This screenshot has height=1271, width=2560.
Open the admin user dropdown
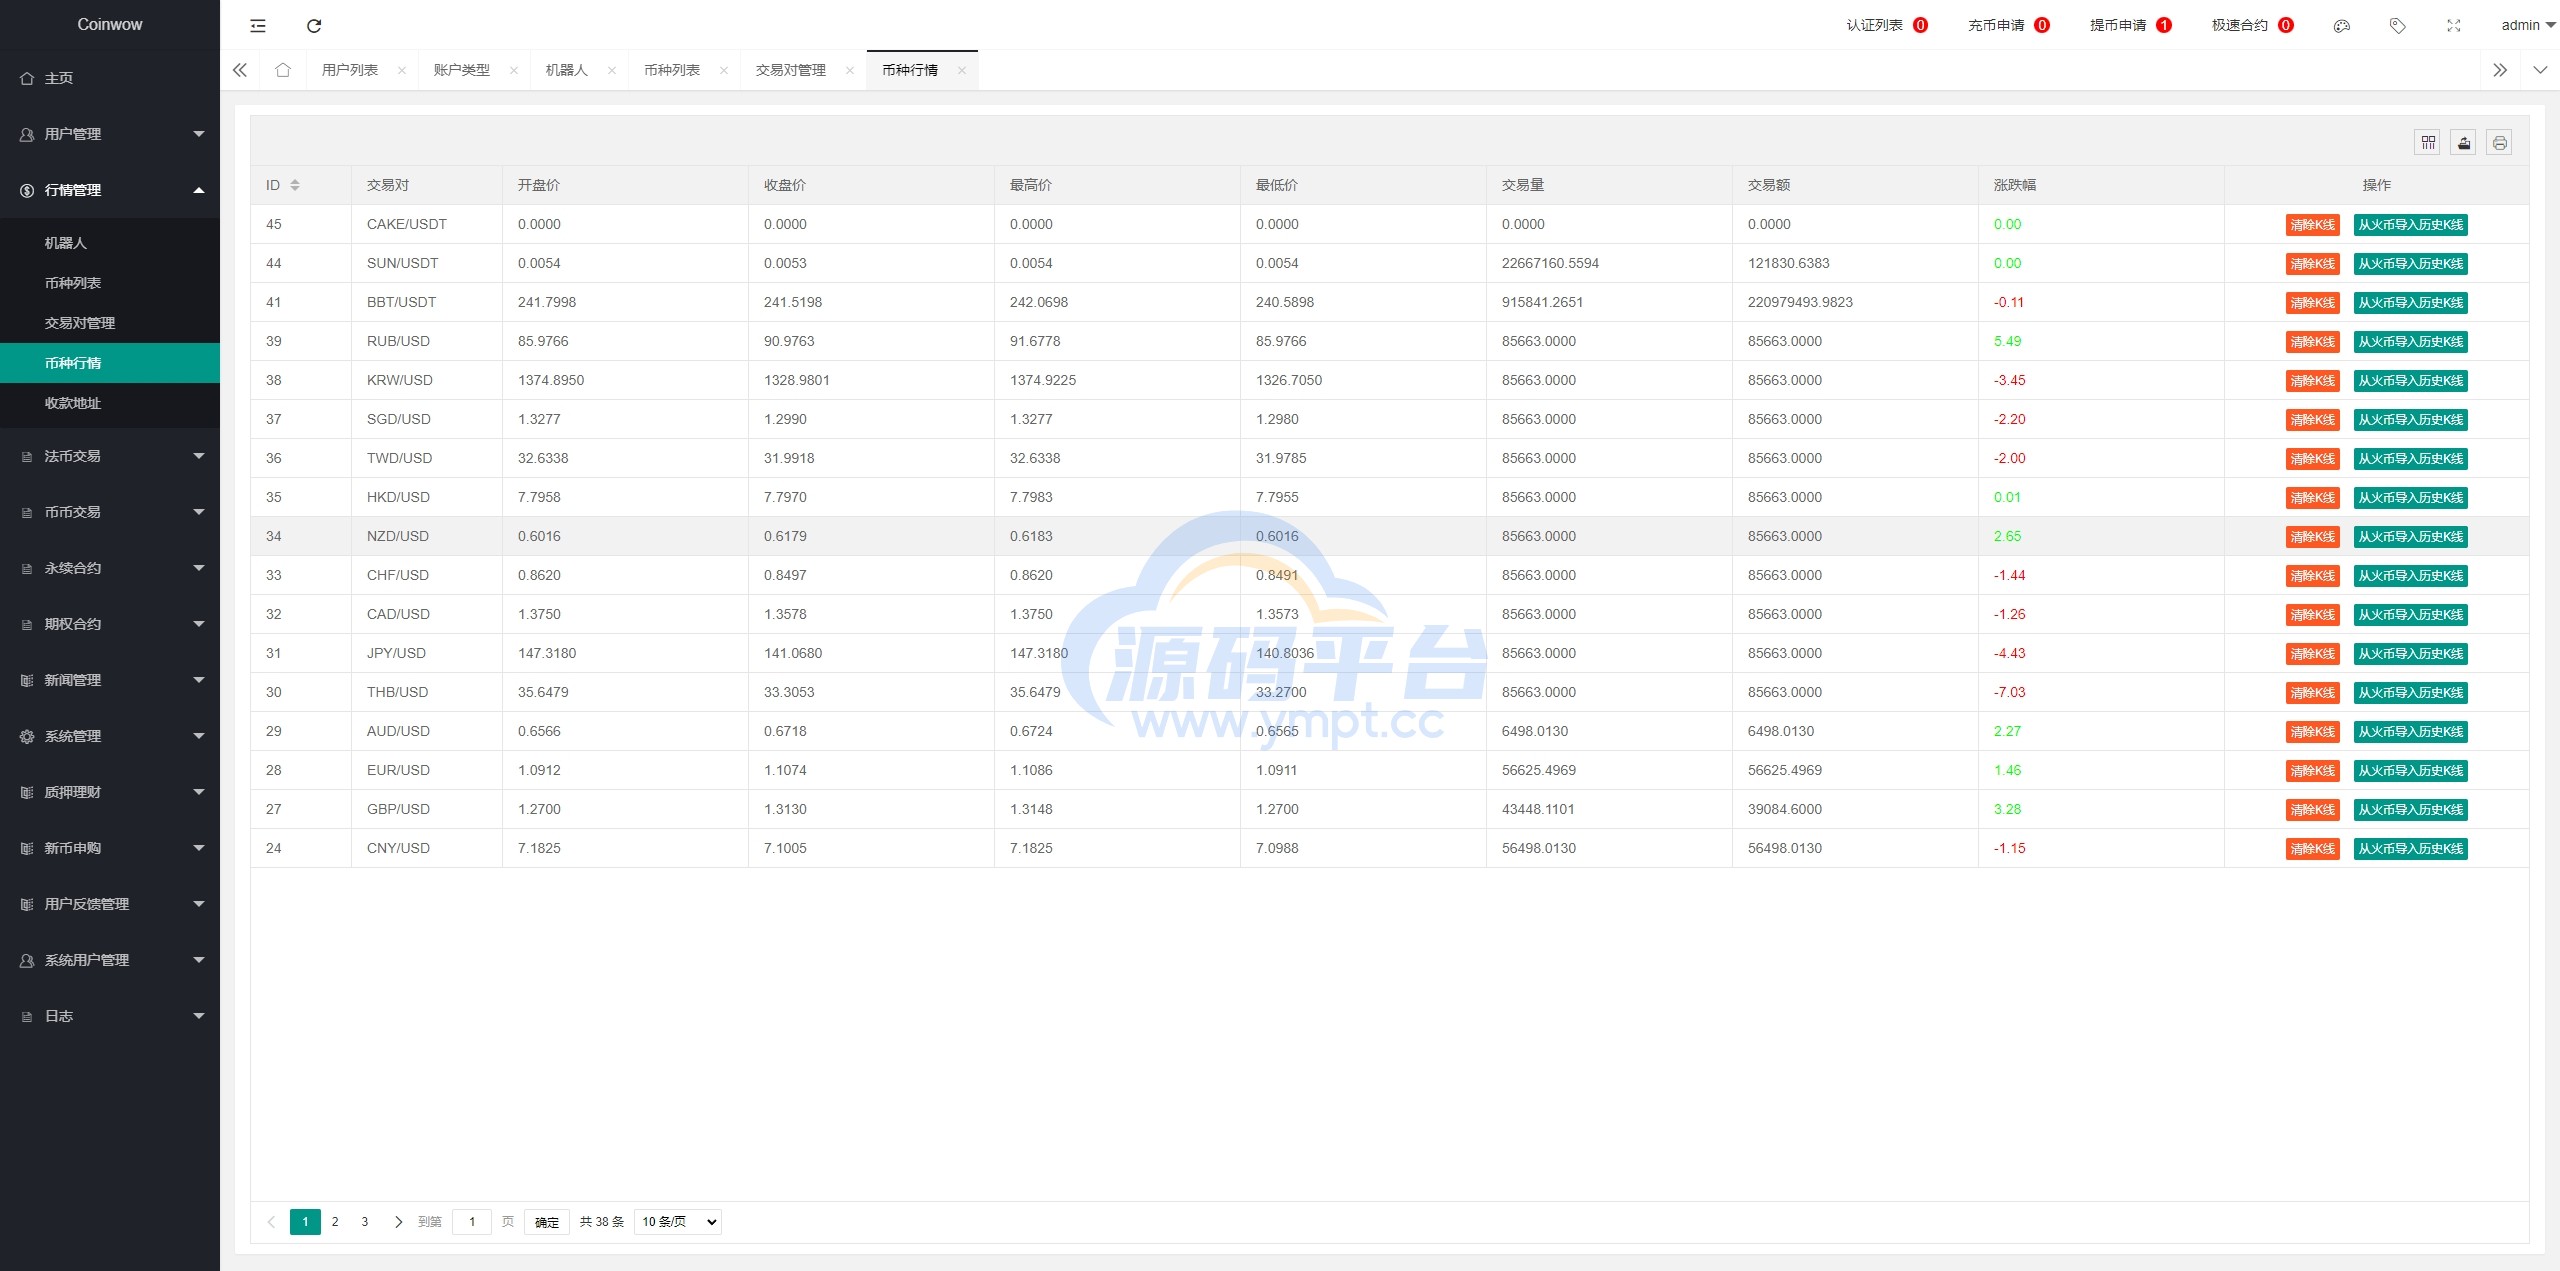(2527, 26)
